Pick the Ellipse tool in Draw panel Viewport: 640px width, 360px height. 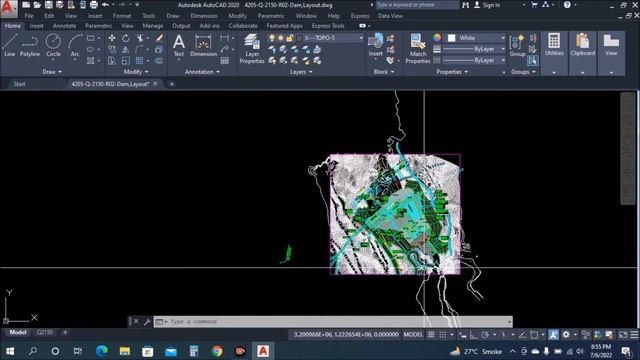pyautogui.click(x=91, y=49)
